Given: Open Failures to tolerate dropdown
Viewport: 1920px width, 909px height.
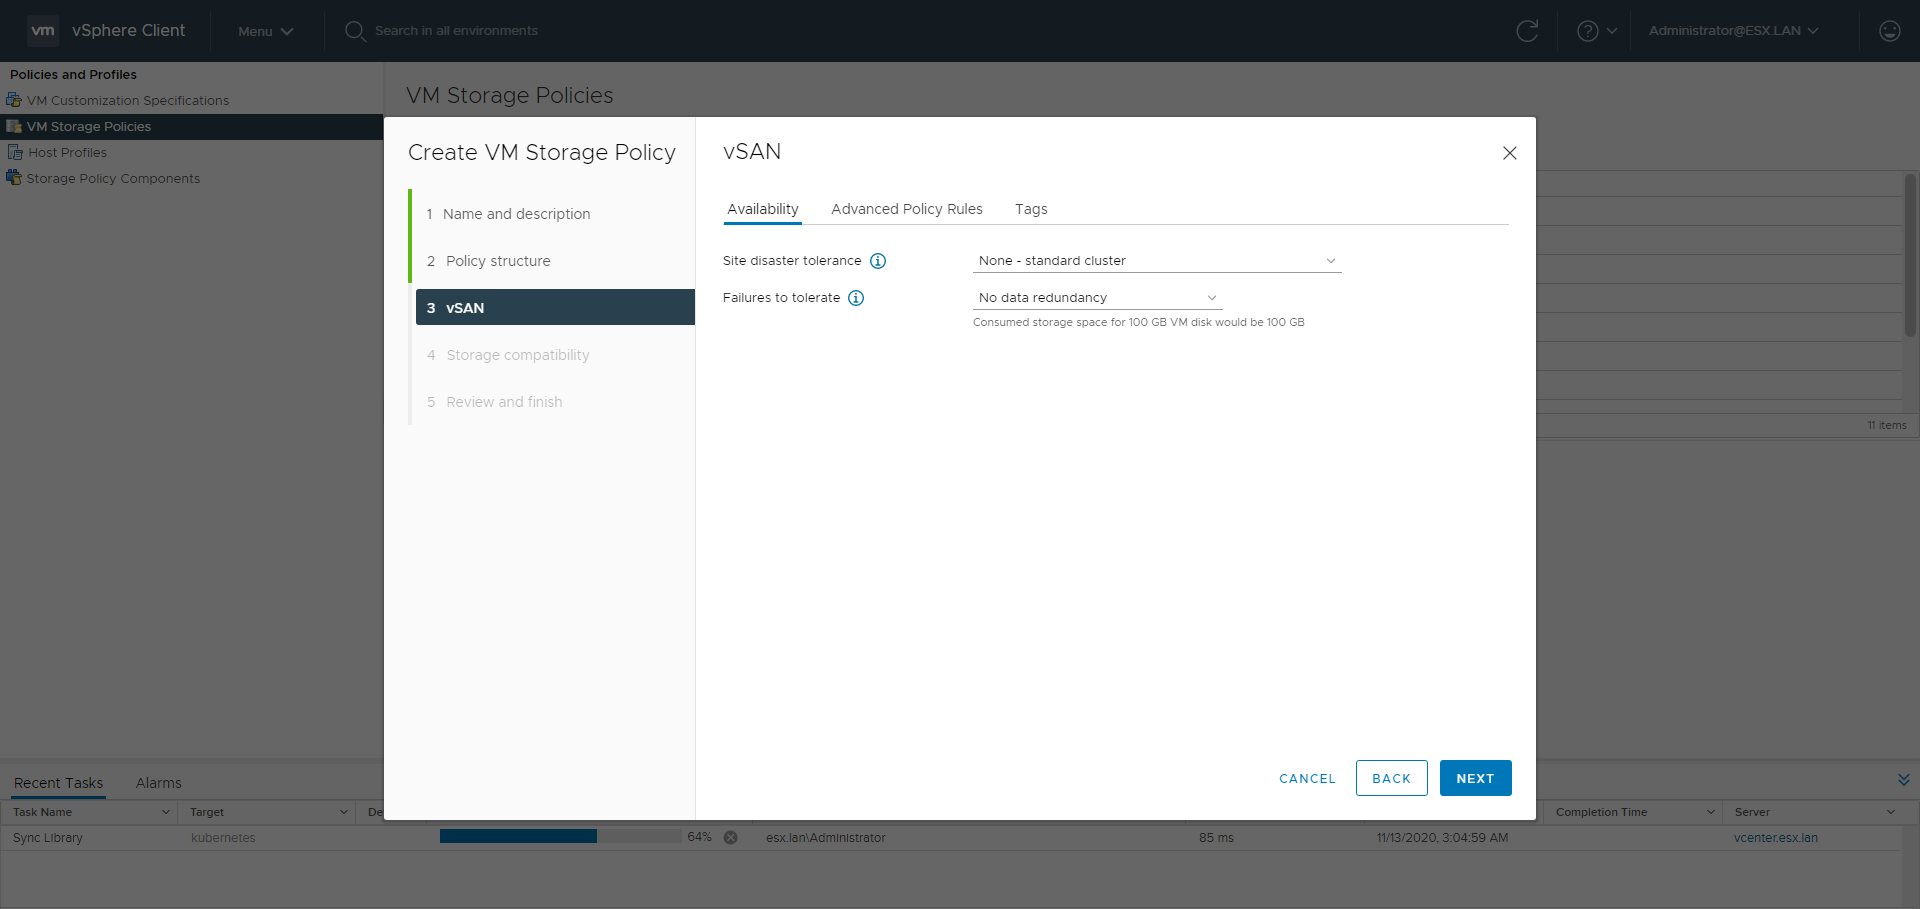Looking at the screenshot, I should [1096, 298].
